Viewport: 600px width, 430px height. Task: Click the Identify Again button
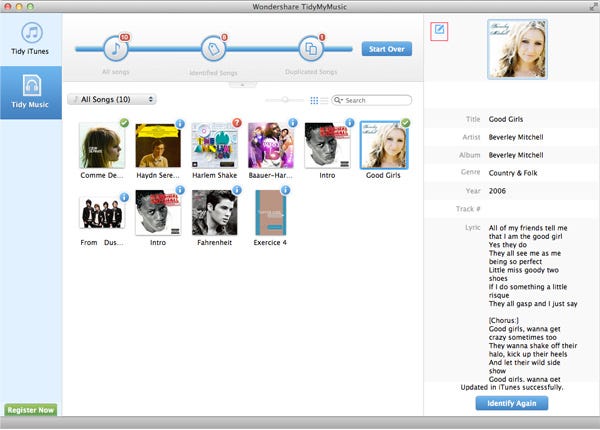click(x=512, y=403)
